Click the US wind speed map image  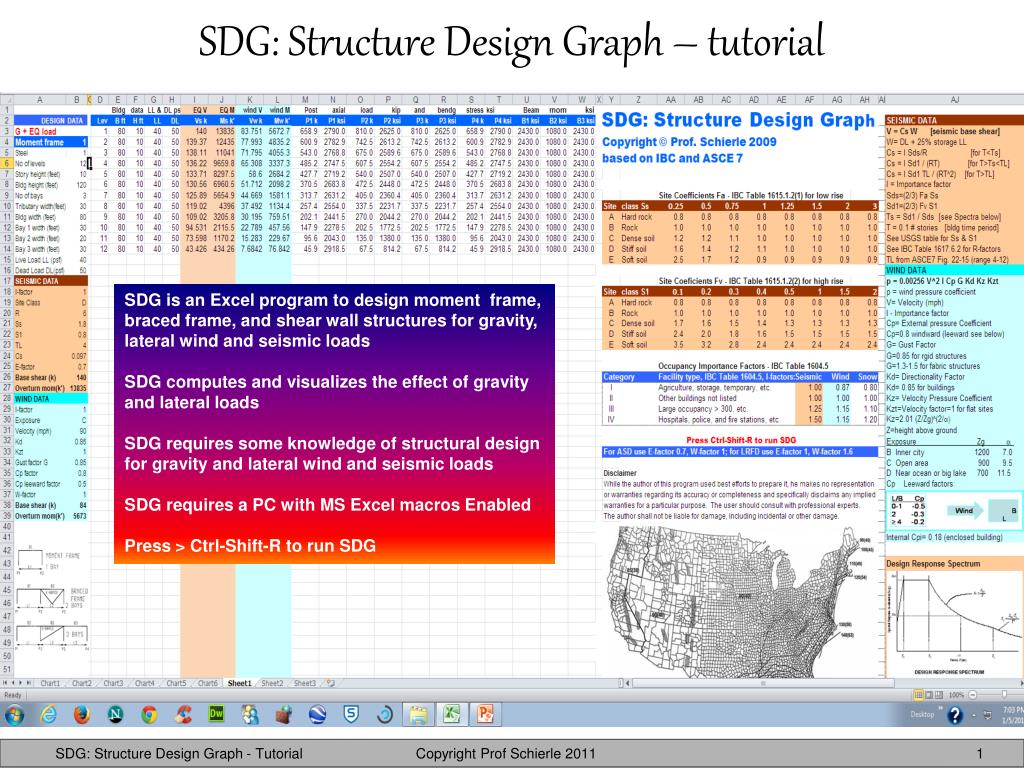(x=741, y=602)
